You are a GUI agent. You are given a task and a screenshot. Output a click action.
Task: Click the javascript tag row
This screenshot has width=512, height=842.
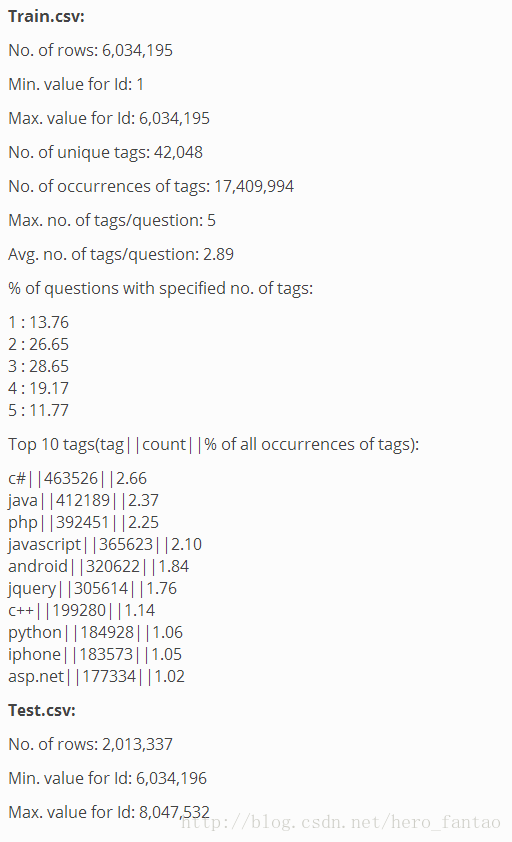tap(105, 545)
